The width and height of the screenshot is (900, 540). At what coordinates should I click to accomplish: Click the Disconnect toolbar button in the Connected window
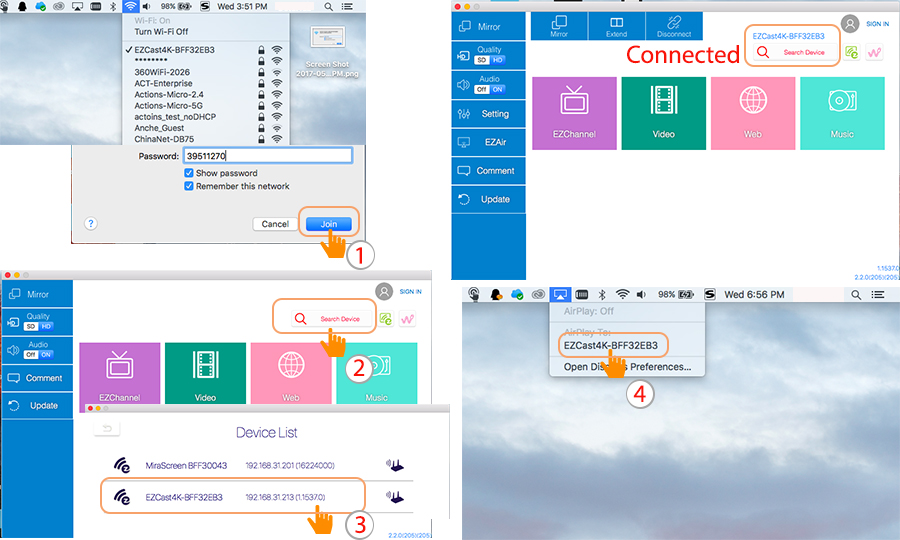[674, 26]
